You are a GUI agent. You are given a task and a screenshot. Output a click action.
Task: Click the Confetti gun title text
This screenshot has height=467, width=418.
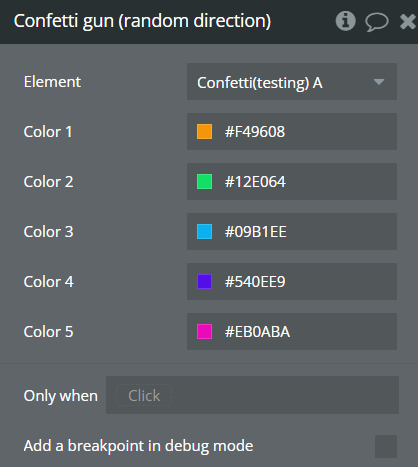click(142, 21)
